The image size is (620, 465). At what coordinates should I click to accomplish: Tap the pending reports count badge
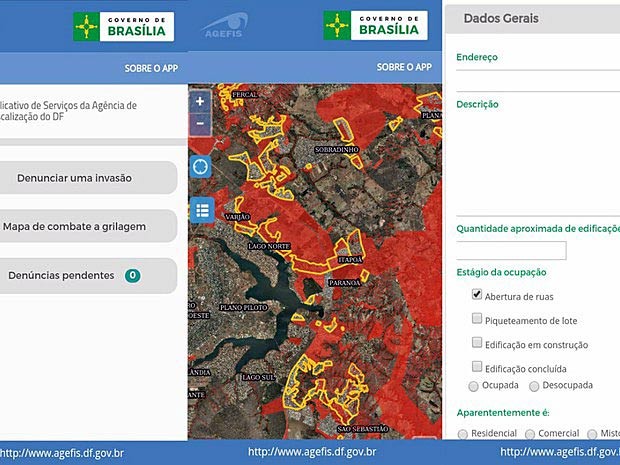[x=132, y=275]
